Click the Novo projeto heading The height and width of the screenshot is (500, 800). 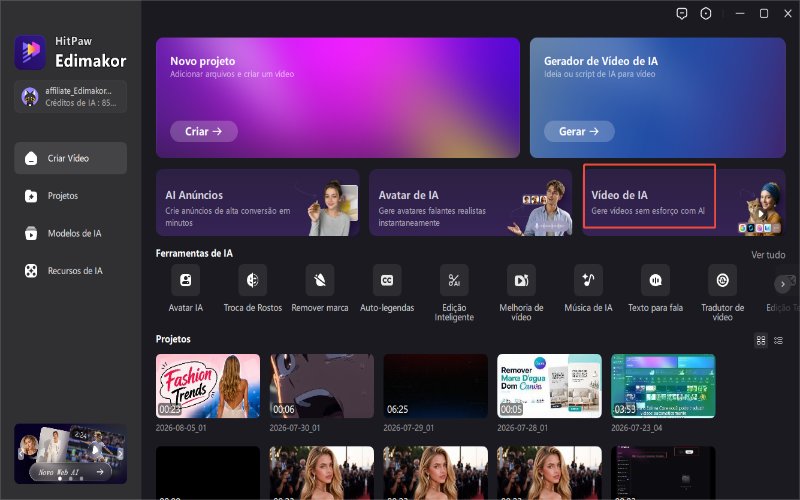coord(203,61)
